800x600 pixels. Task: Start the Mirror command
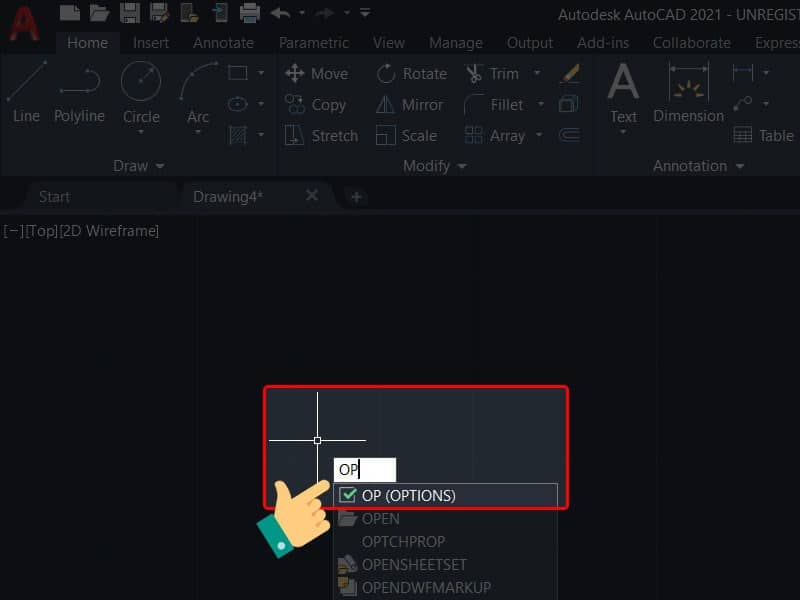click(412, 104)
